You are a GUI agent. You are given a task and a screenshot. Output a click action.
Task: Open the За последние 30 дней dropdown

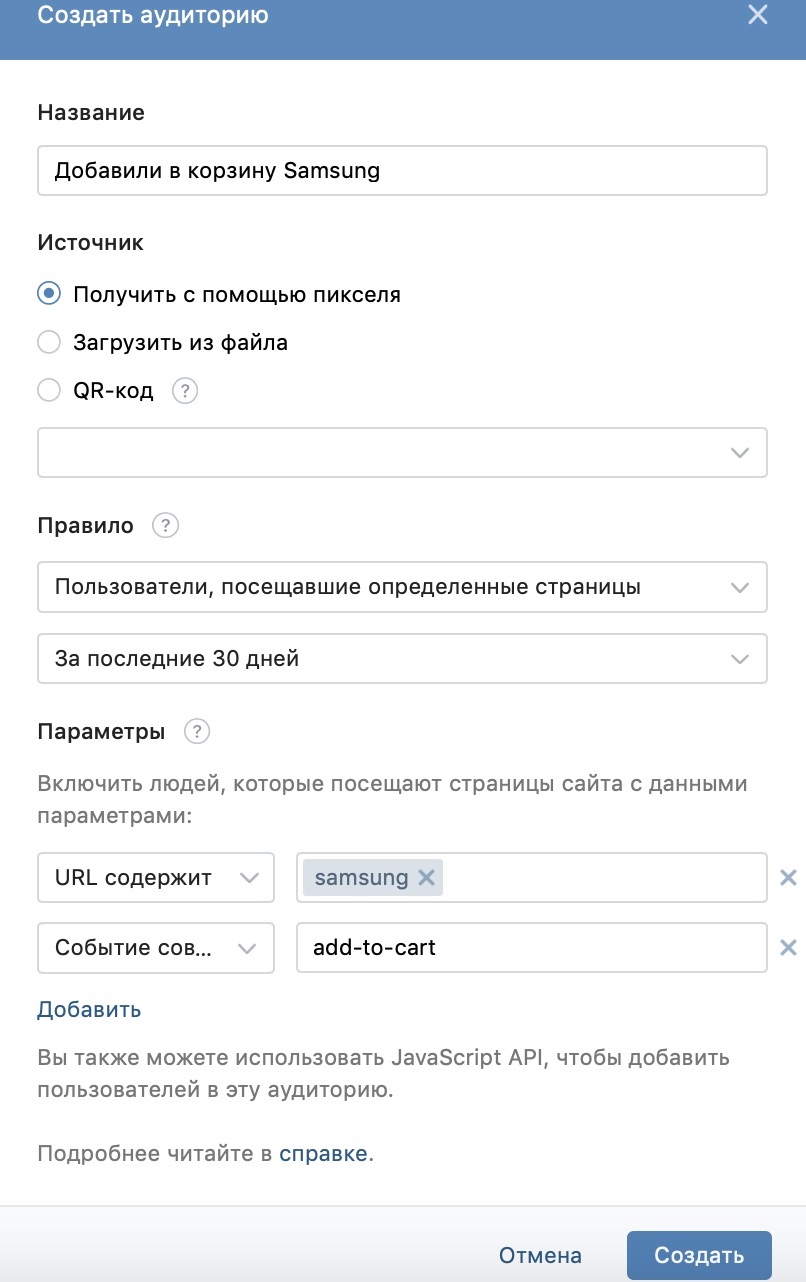[x=402, y=659]
